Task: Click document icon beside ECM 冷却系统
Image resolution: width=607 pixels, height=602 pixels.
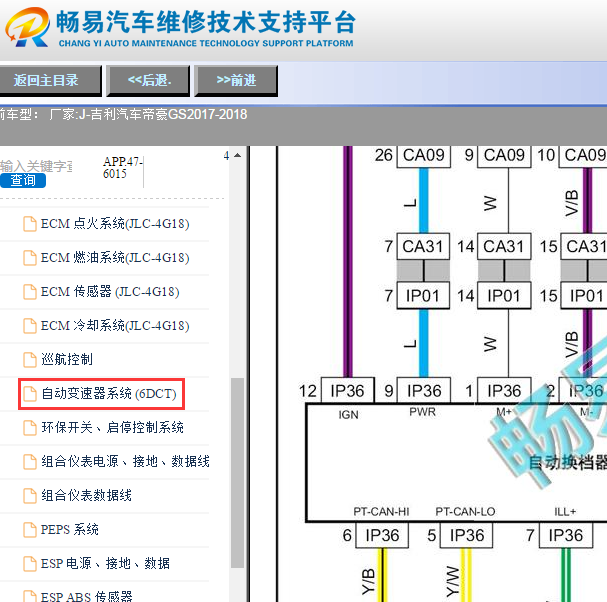Action: 30,326
